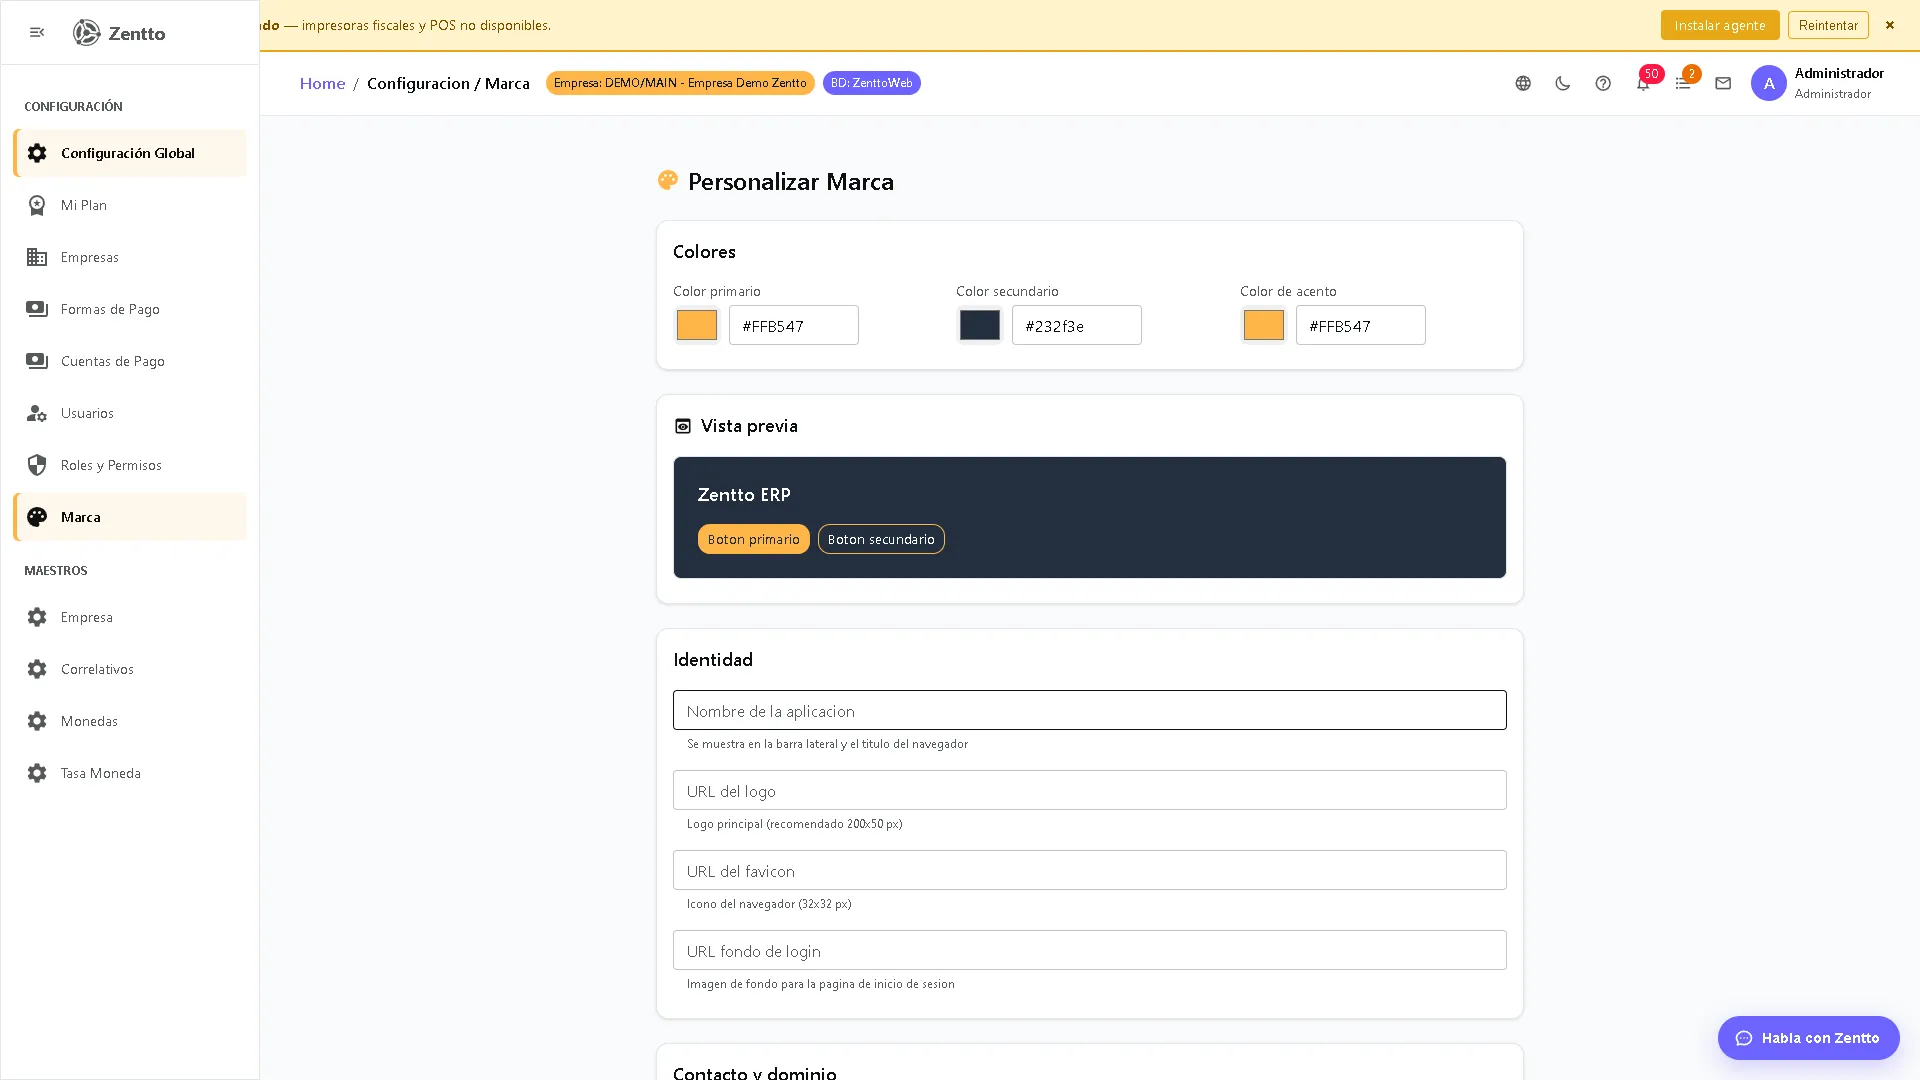This screenshot has width=1920, height=1080.
Task: Open secondary color swatch picker
Action: [980, 325]
